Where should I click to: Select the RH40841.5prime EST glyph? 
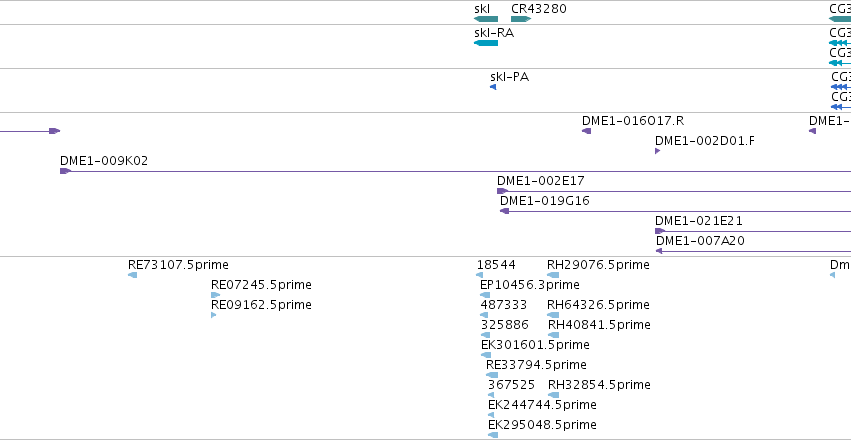554,335
